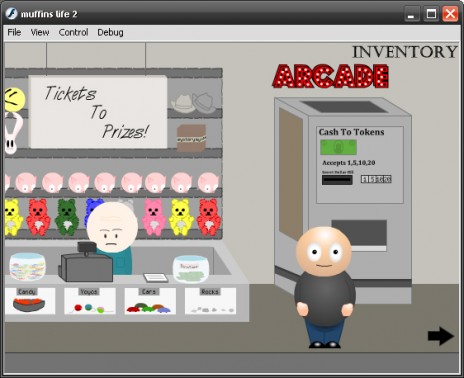Choose the 5 dollar button on token machine
The width and height of the screenshot is (464, 378).
coord(373,179)
